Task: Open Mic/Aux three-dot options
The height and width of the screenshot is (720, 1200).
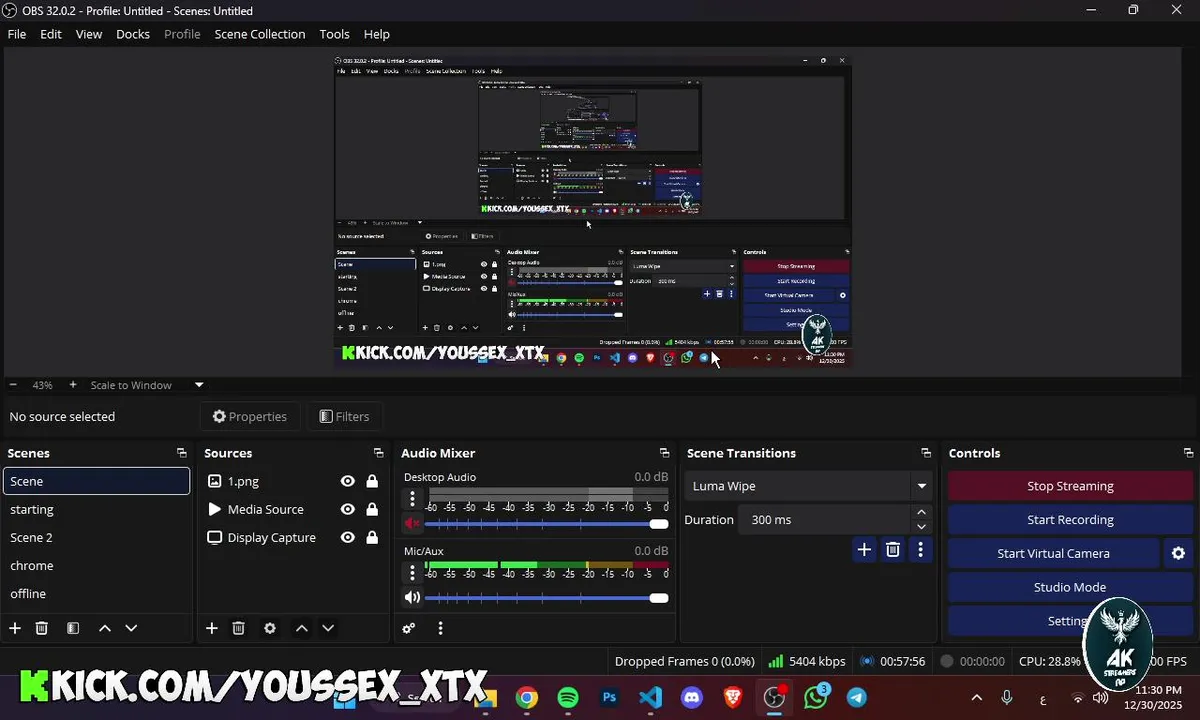Action: coord(412,572)
